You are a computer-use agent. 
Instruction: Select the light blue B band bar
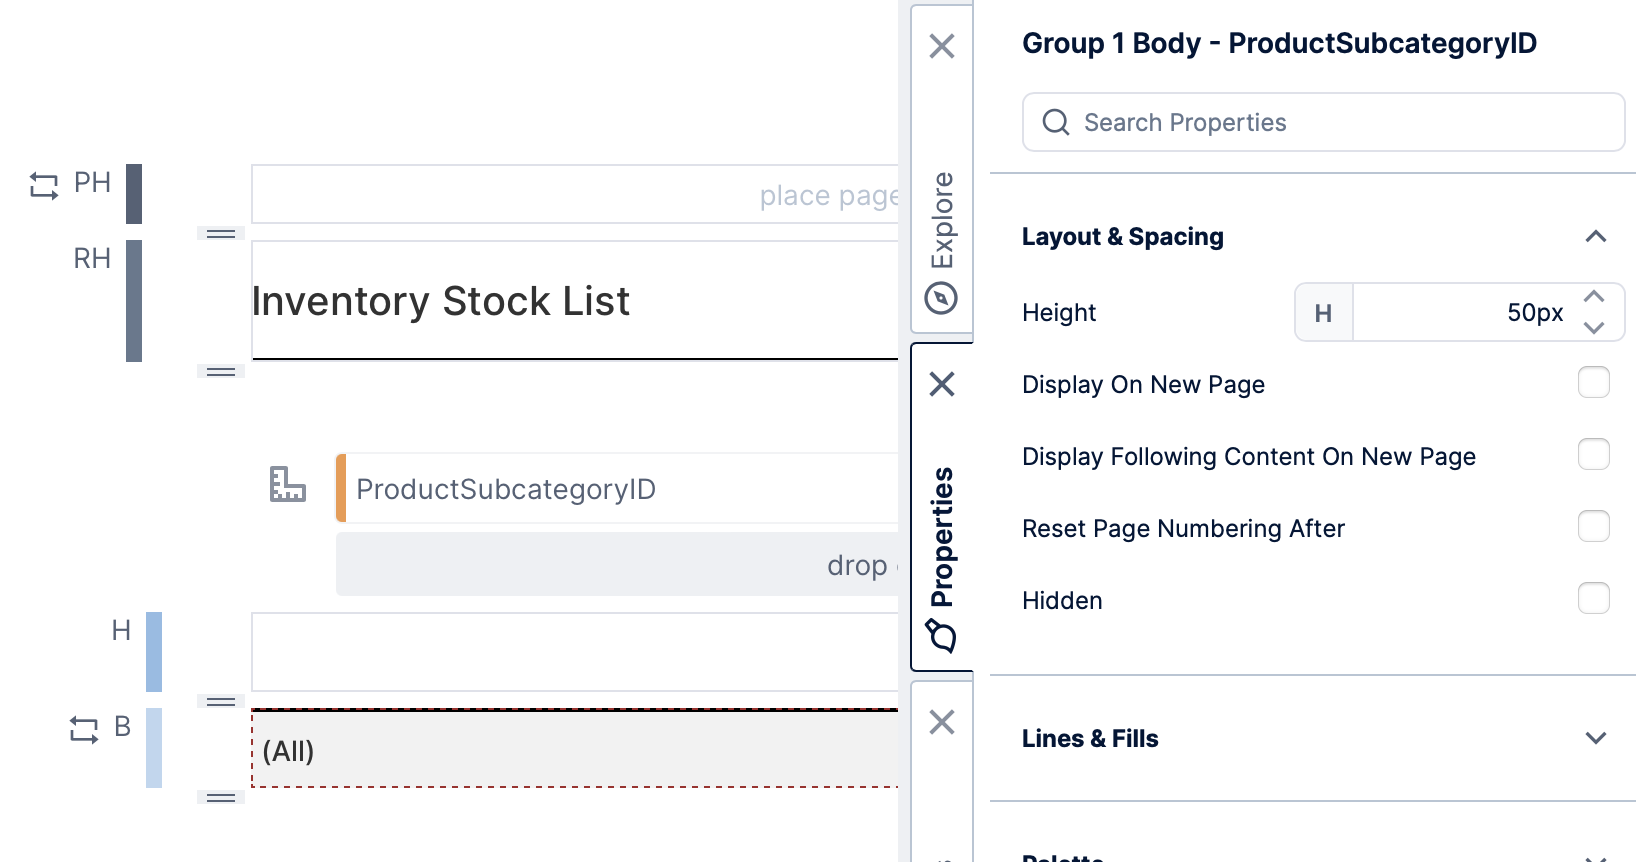pyautogui.click(x=154, y=748)
